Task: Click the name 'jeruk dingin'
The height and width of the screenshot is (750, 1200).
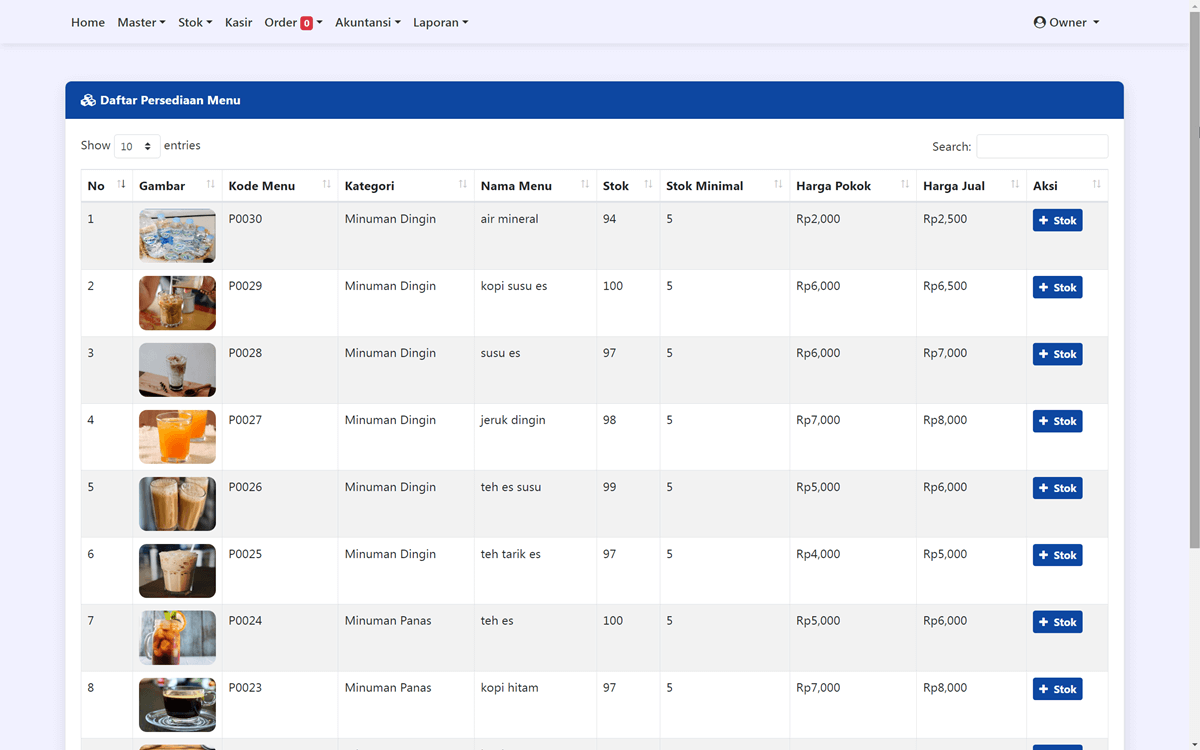Action: (513, 420)
